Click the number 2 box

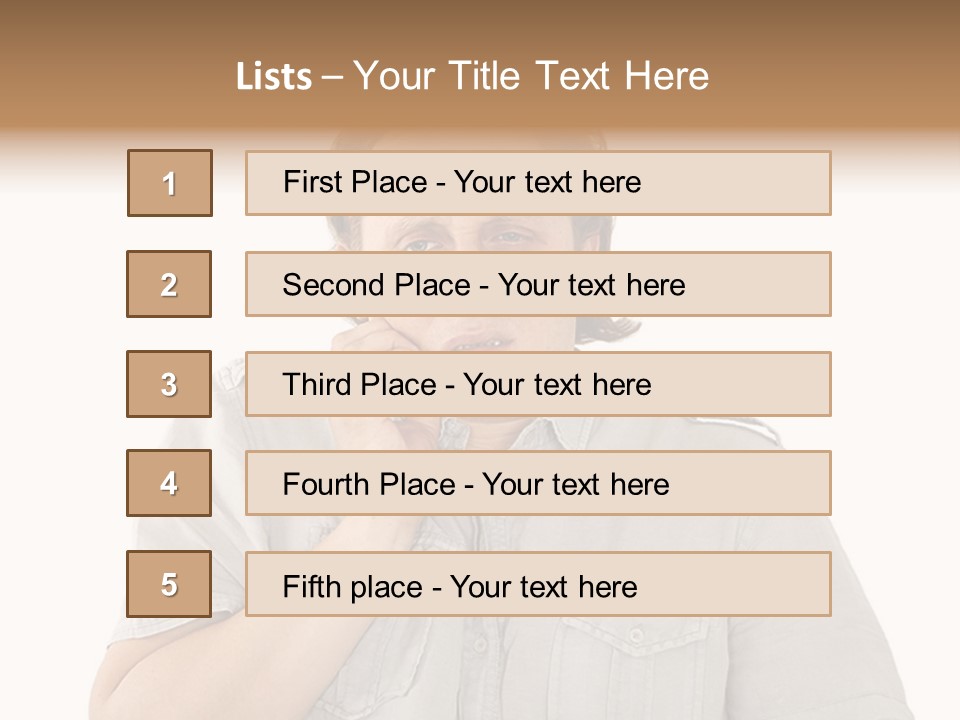(x=169, y=284)
